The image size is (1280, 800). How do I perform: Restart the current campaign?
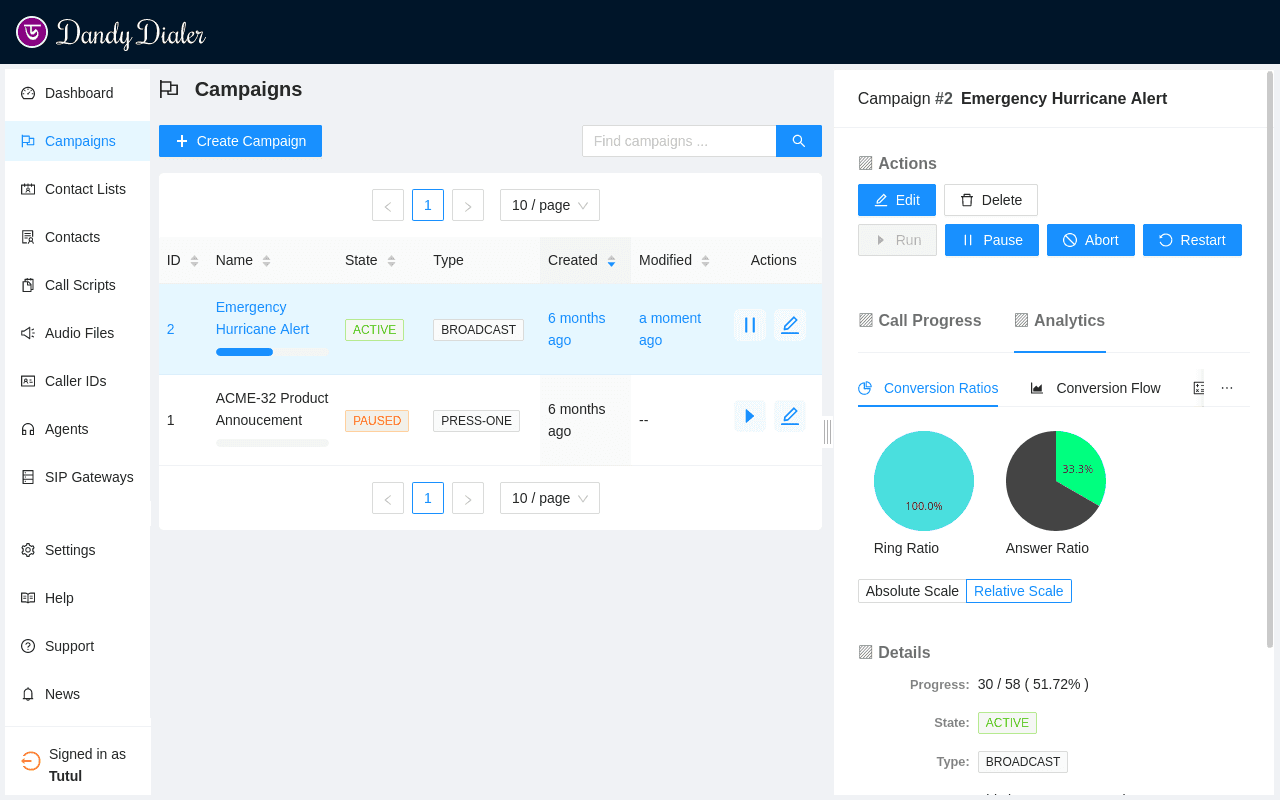(x=1192, y=240)
